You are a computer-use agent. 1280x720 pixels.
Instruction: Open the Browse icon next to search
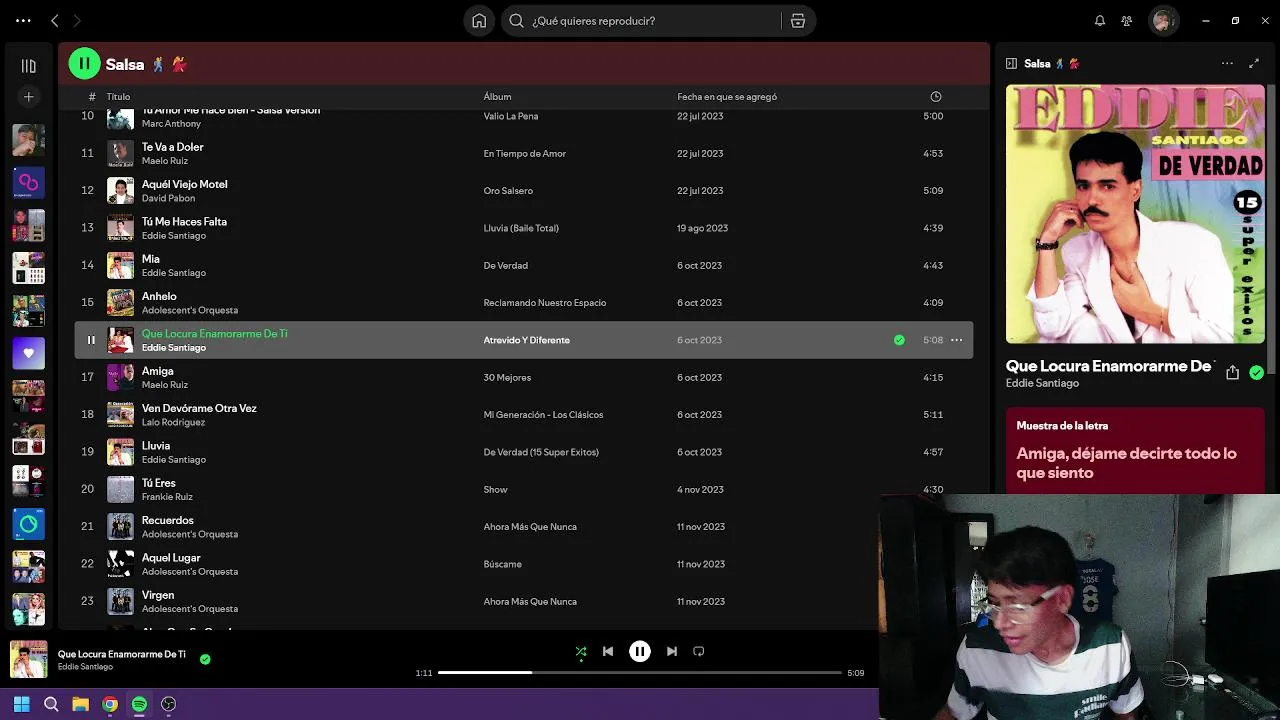[x=798, y=20]
